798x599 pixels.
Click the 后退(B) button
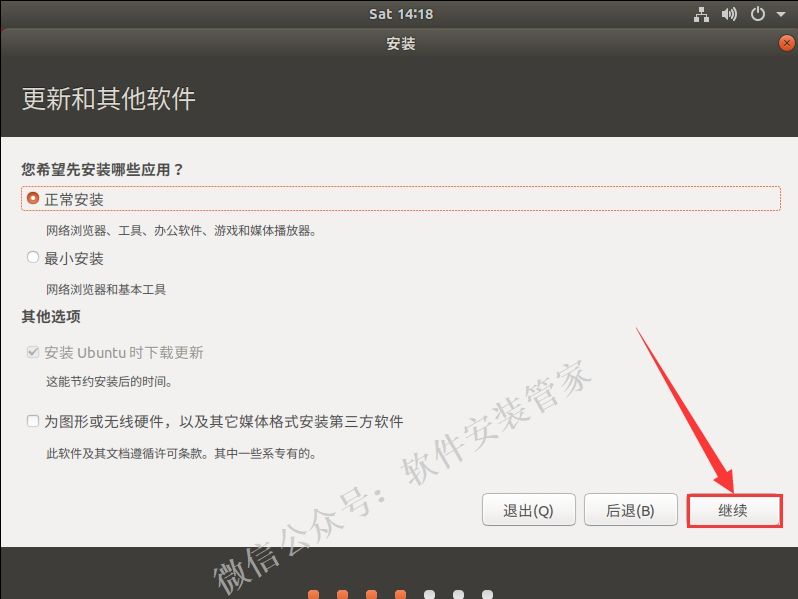coord(631,510)
